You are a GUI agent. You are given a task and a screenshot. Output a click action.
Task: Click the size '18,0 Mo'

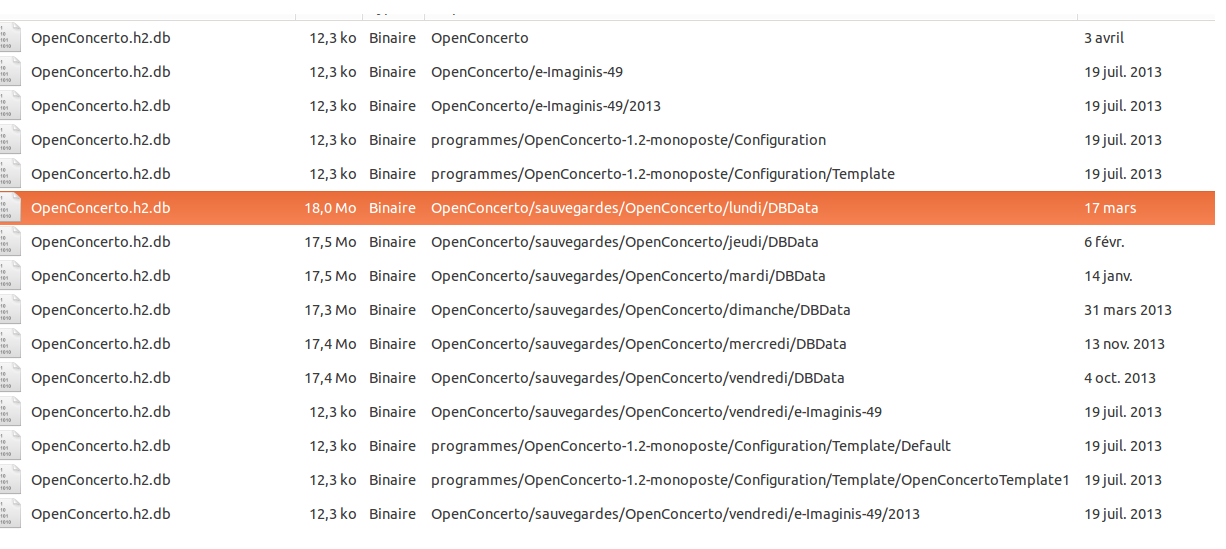pos(331,208)
